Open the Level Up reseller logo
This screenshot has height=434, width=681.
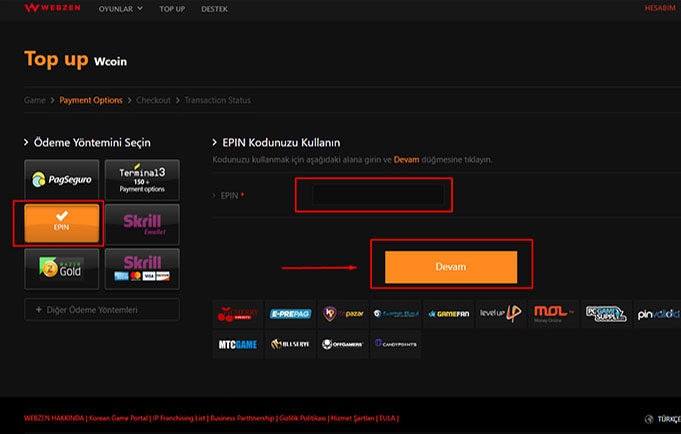coord(501,314)
